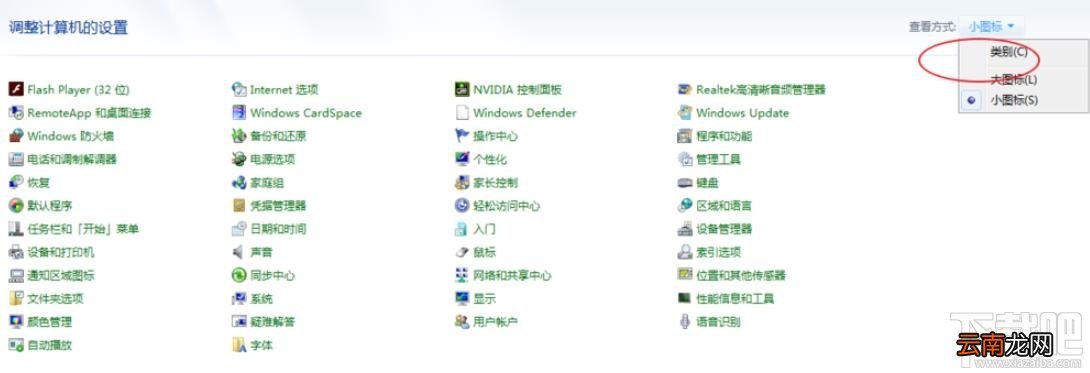Click the 字体 icon
Image resolution: width=1090 pixels, height=373 pixels.
point(239,345)
